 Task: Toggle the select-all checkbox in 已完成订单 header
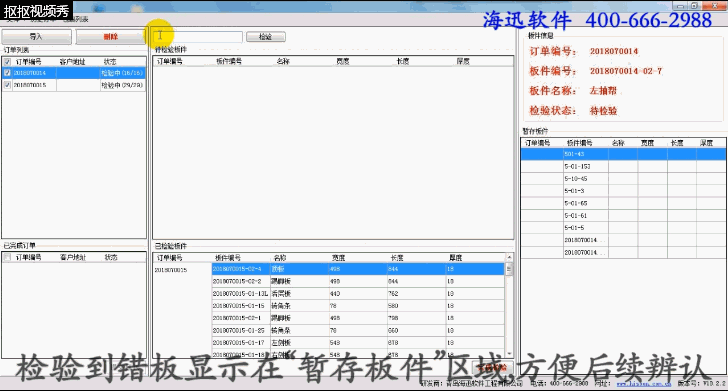pos(7,257)
